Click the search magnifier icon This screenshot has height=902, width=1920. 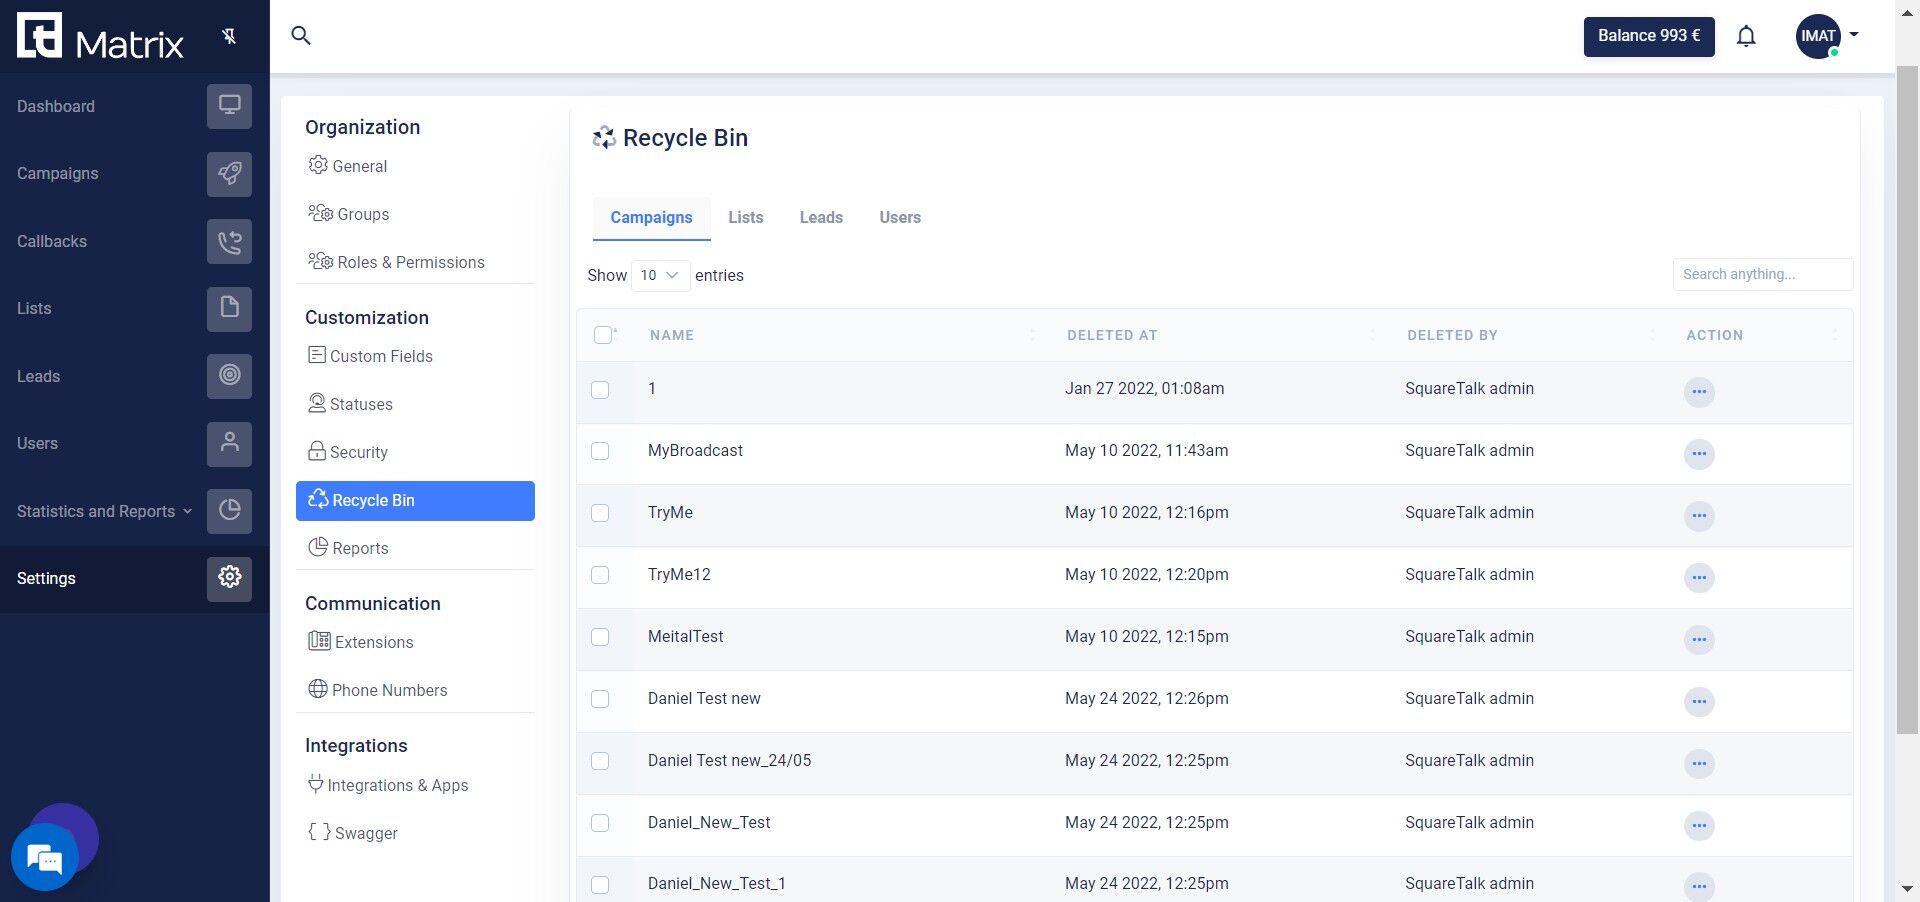click(x=301, y=36)
